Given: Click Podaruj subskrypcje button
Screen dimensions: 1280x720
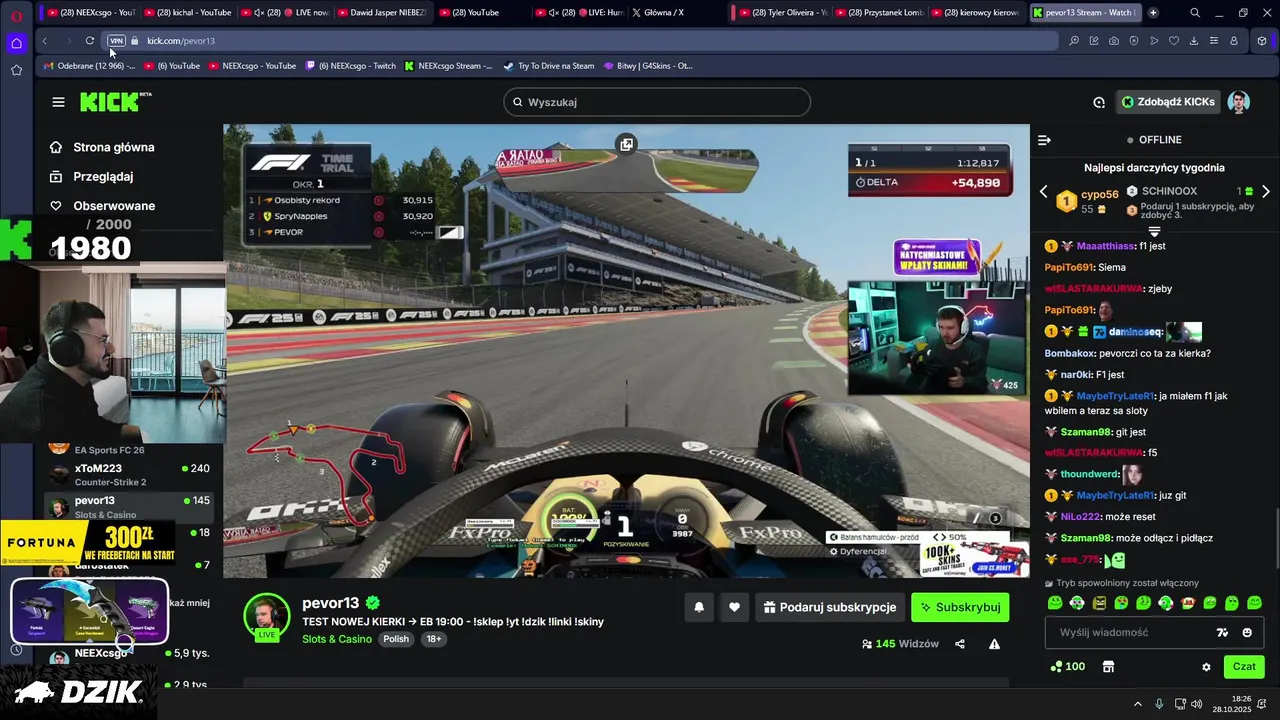Looking at the screenshot, I should click(x=830, y=607).
